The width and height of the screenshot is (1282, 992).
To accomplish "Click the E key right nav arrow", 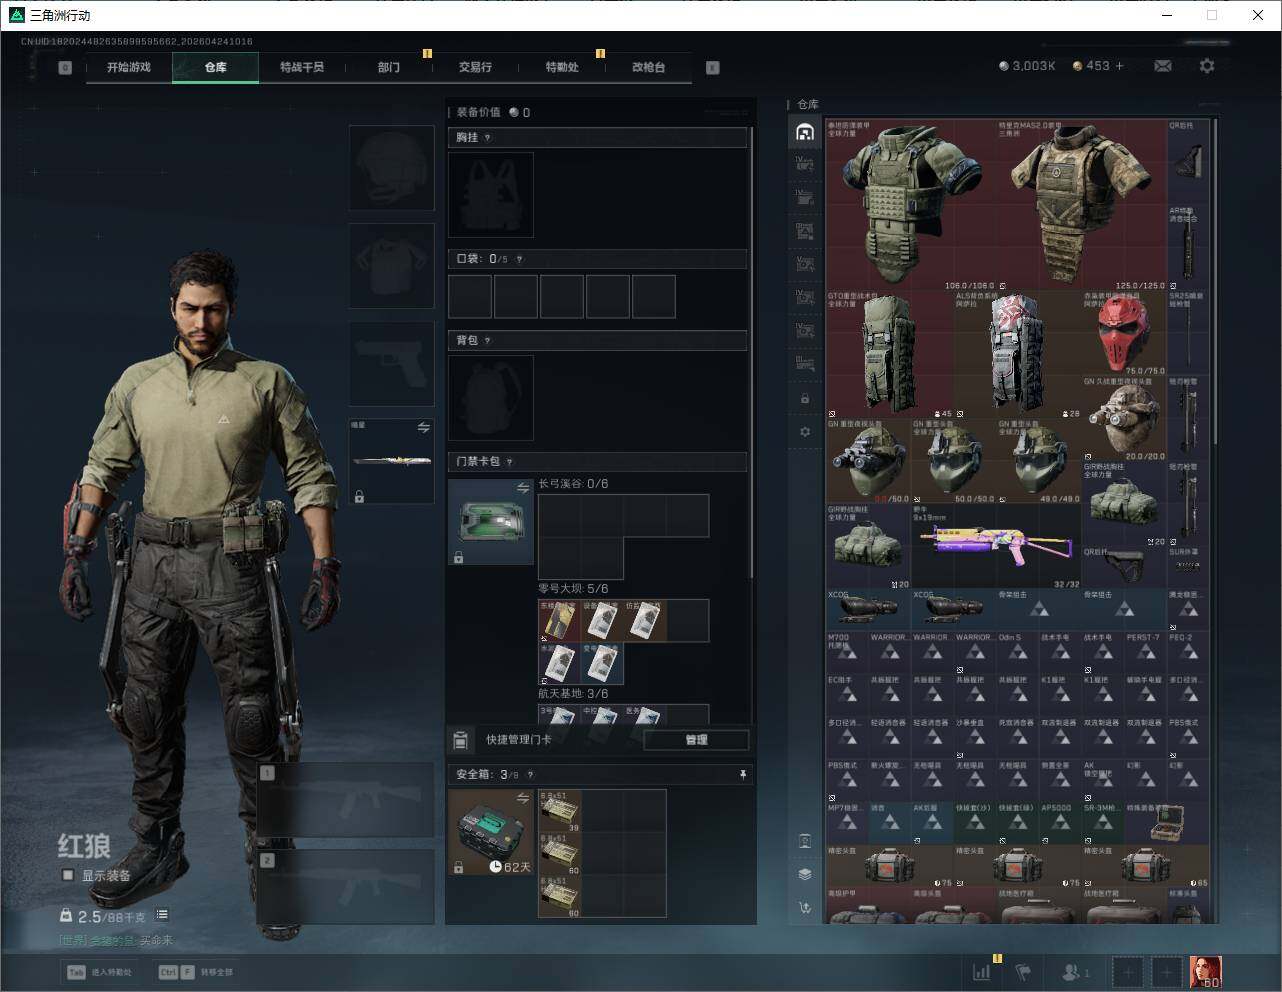I will (712, 68).
